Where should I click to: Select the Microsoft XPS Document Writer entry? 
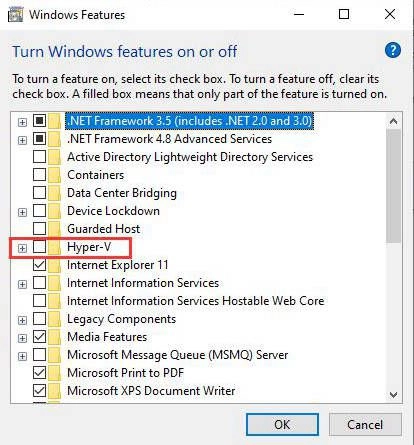[x=151, y=391]
